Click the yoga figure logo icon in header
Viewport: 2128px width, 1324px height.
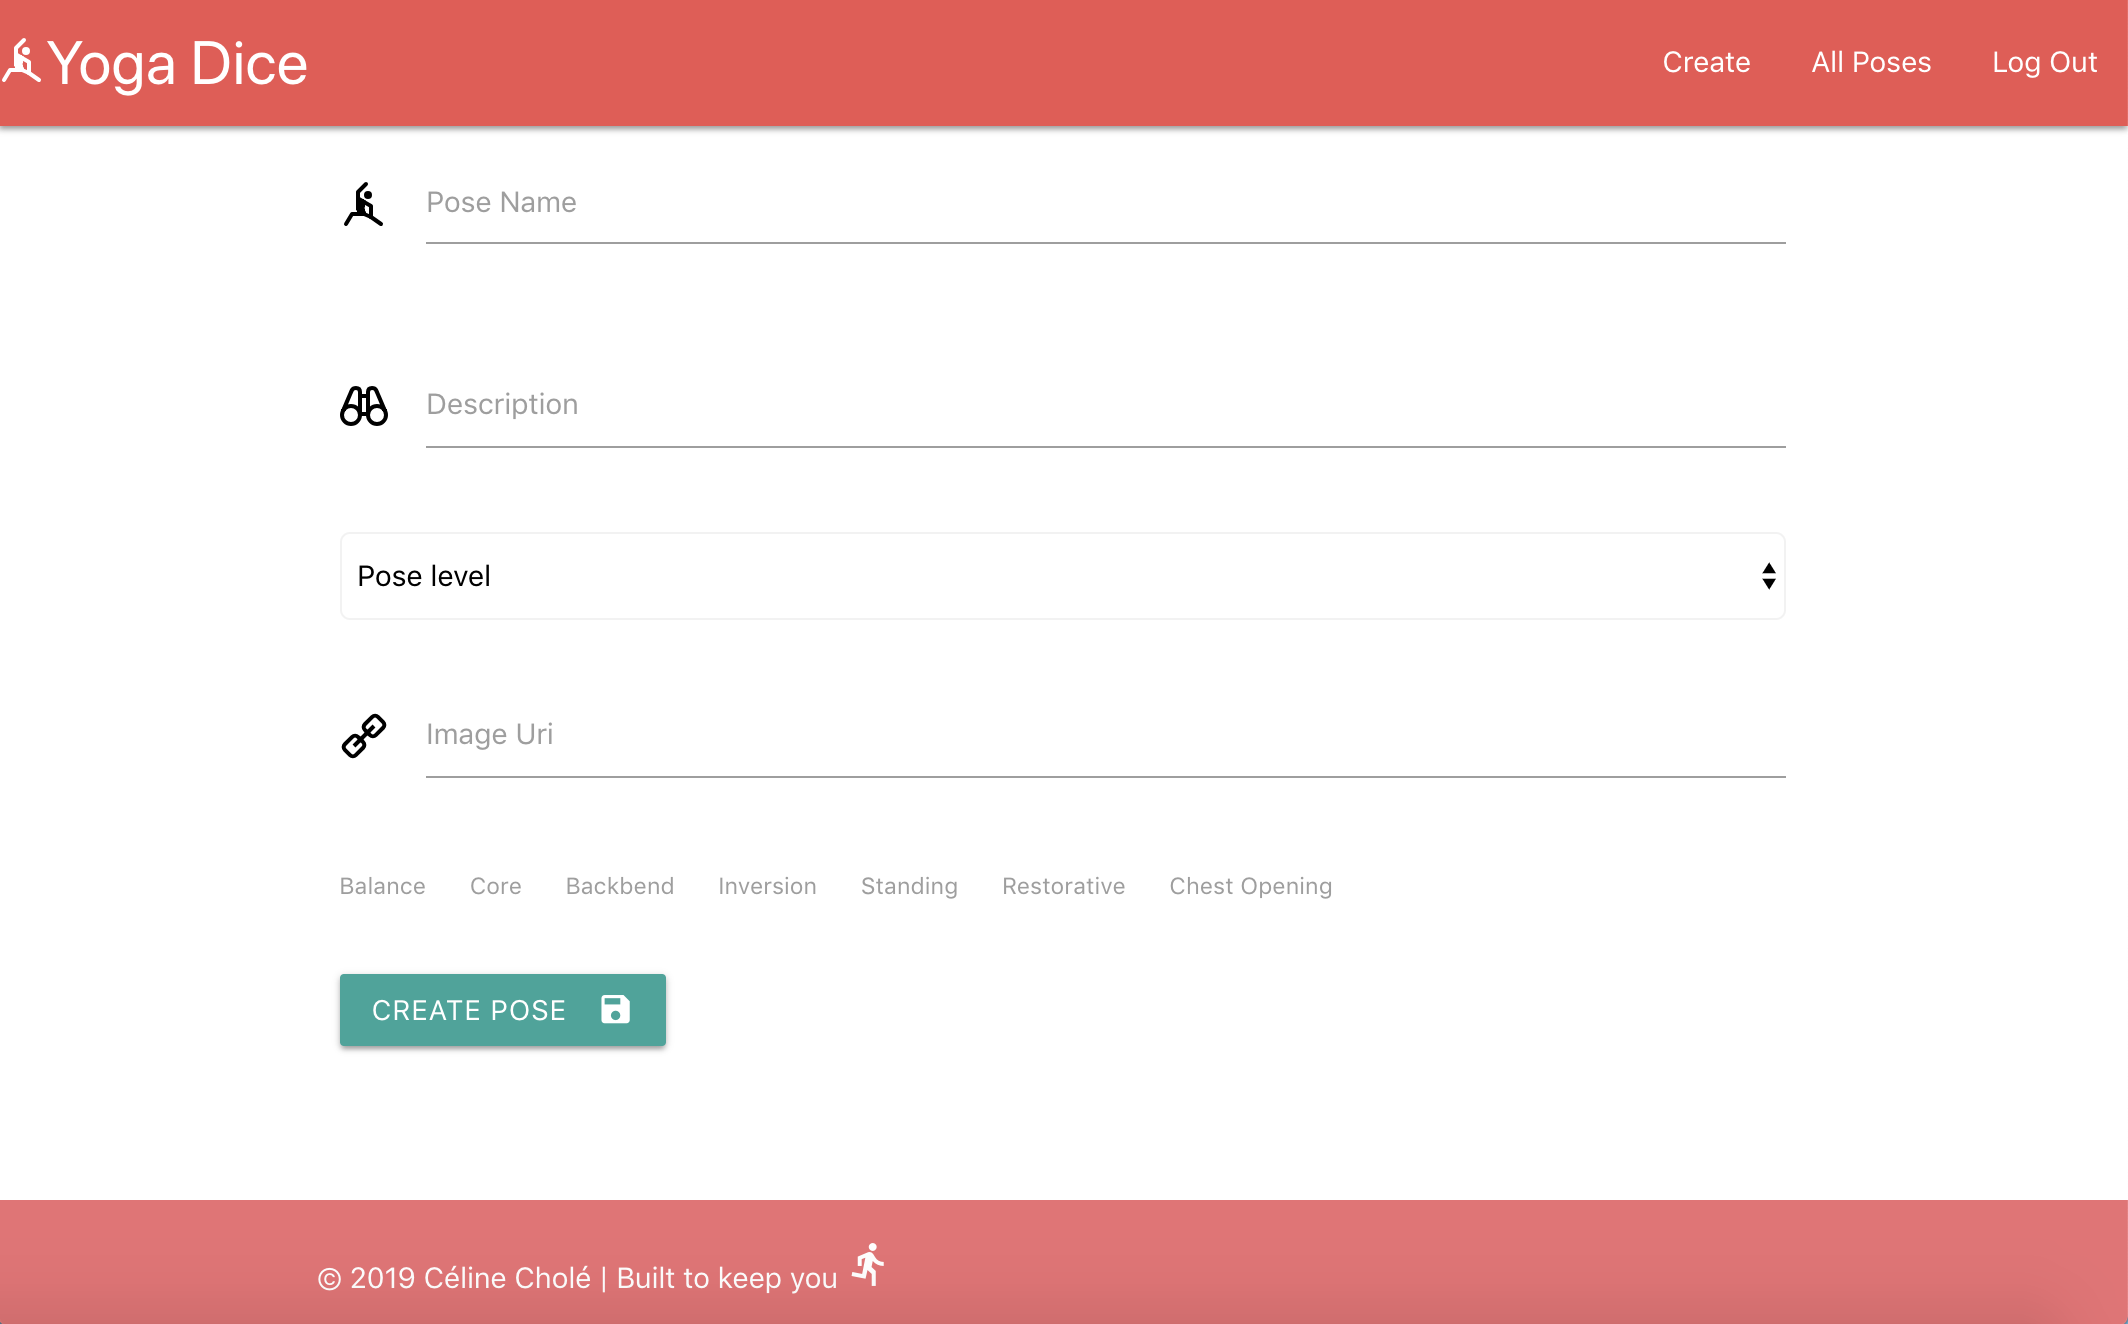21,62
